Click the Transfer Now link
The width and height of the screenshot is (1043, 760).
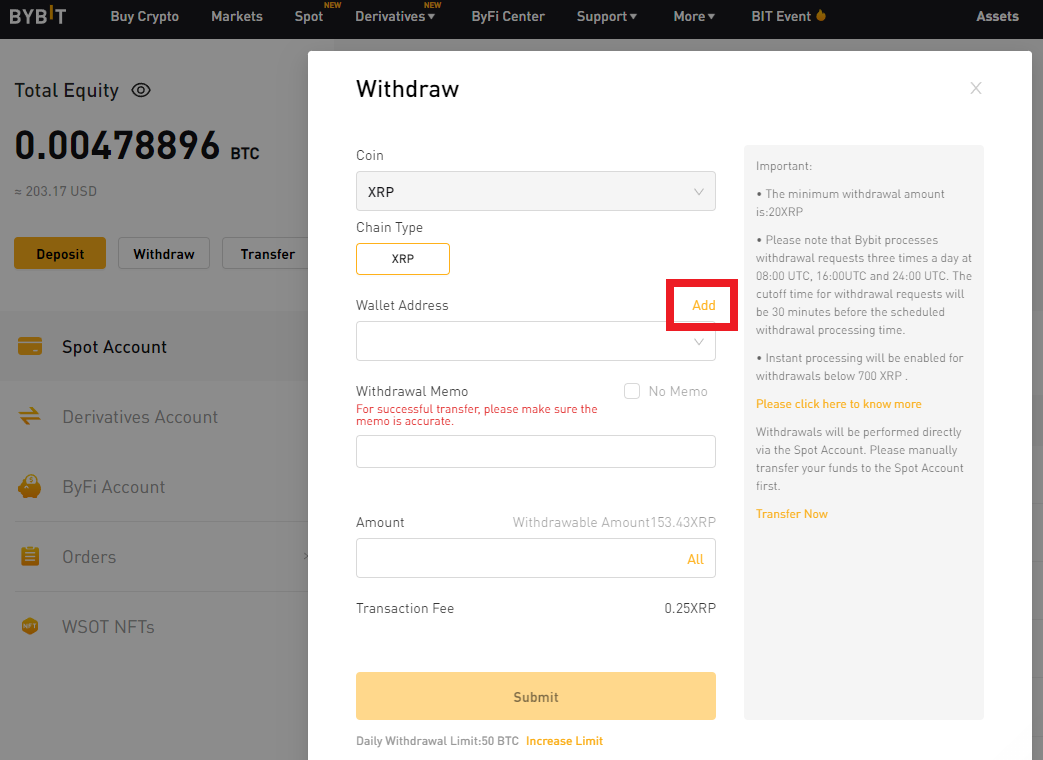(x=792, y=513)
